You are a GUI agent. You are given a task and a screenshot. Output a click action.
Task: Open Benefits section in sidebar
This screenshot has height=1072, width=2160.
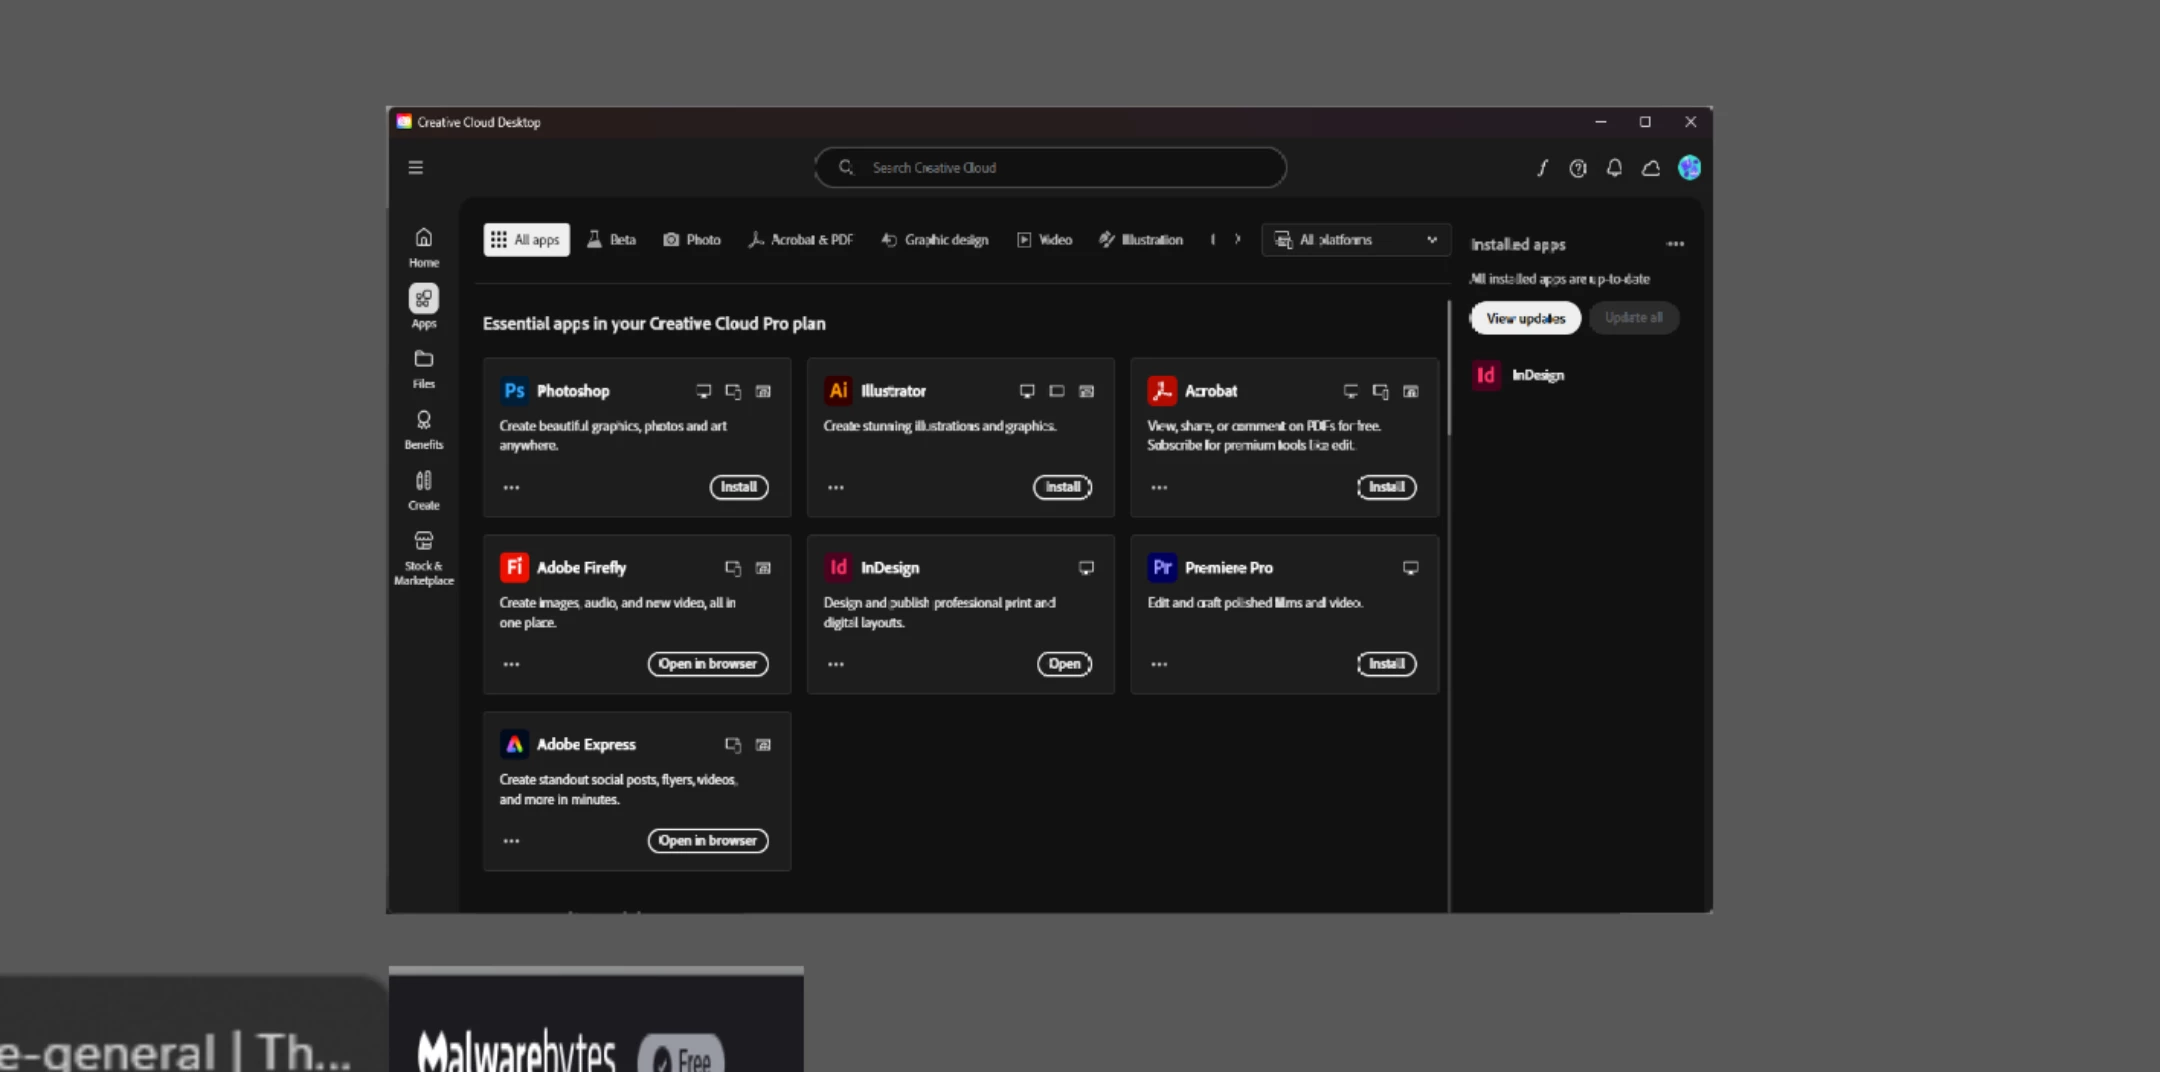424,430
